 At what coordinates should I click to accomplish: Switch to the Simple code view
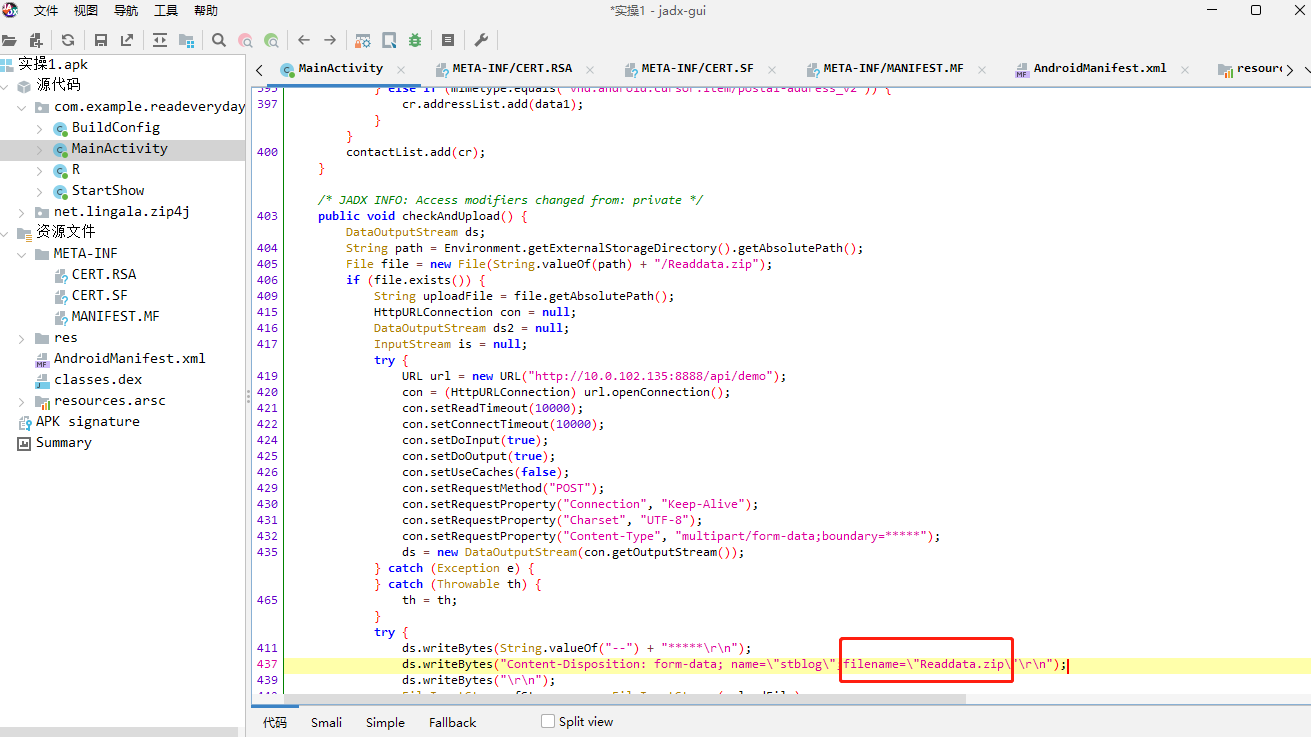point(385,722)
